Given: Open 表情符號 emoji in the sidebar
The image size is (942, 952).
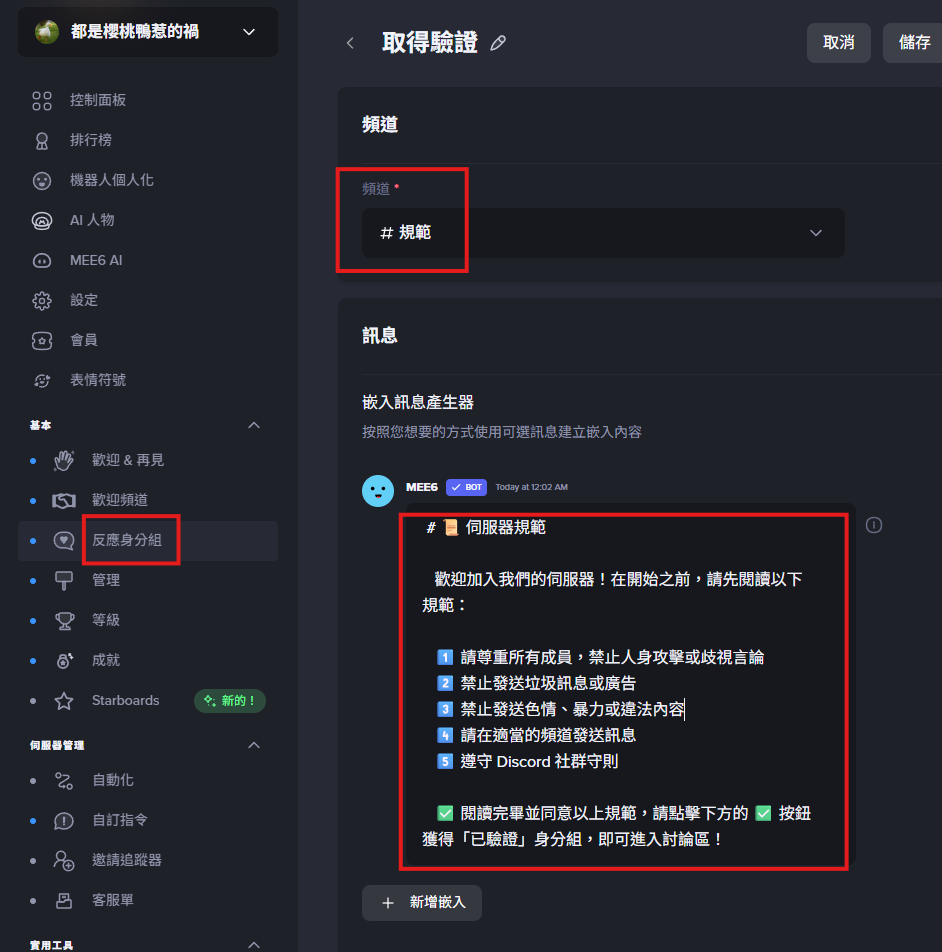Looking at the screenshot, I should (x=97, y=380).
